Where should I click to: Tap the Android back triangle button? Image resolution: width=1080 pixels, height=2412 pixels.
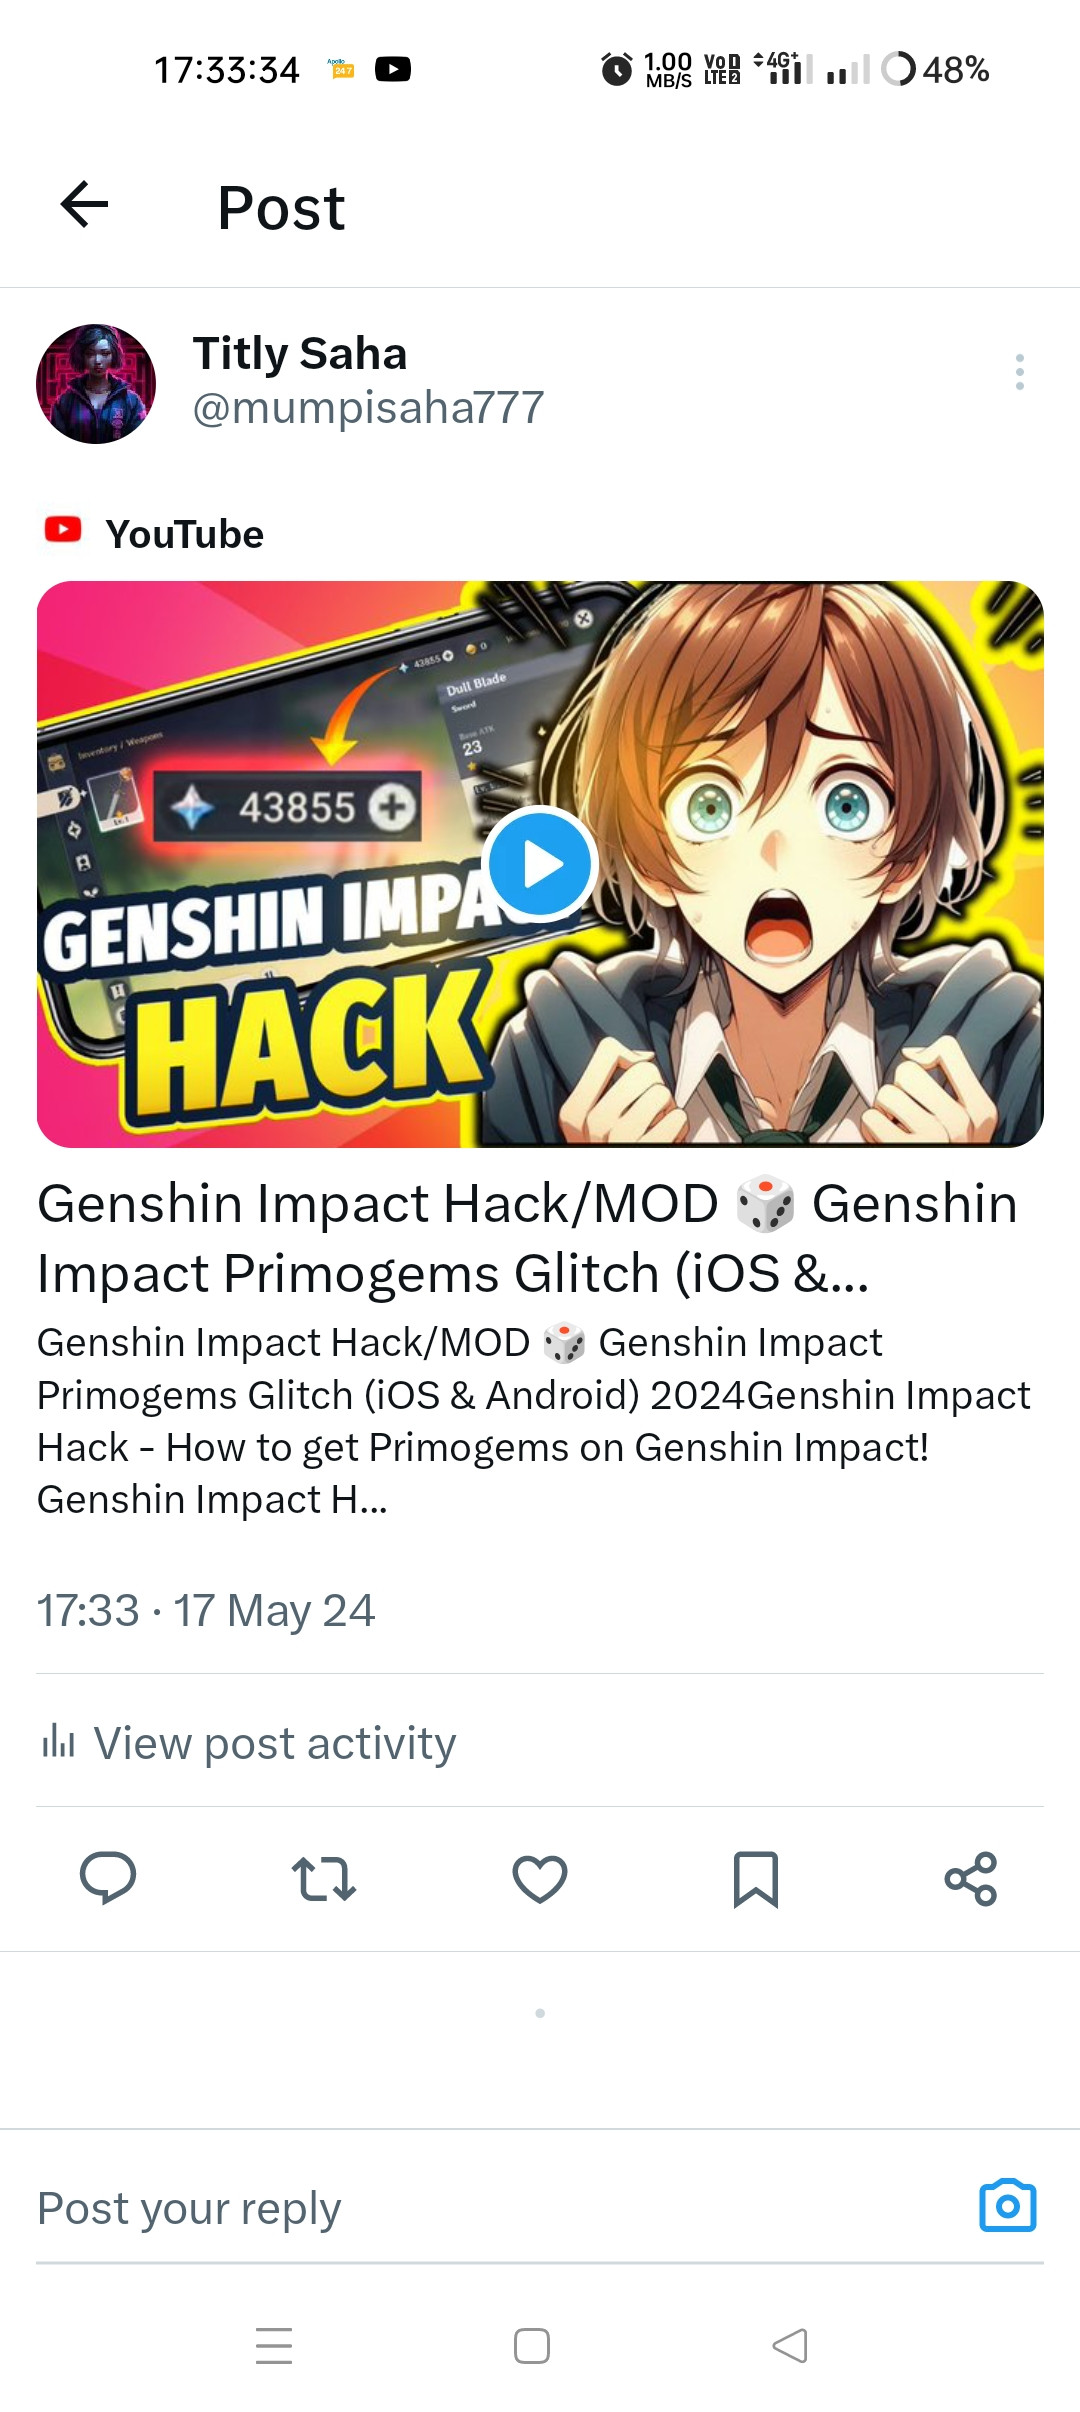pyautogui.click(x=790, y=2346)
